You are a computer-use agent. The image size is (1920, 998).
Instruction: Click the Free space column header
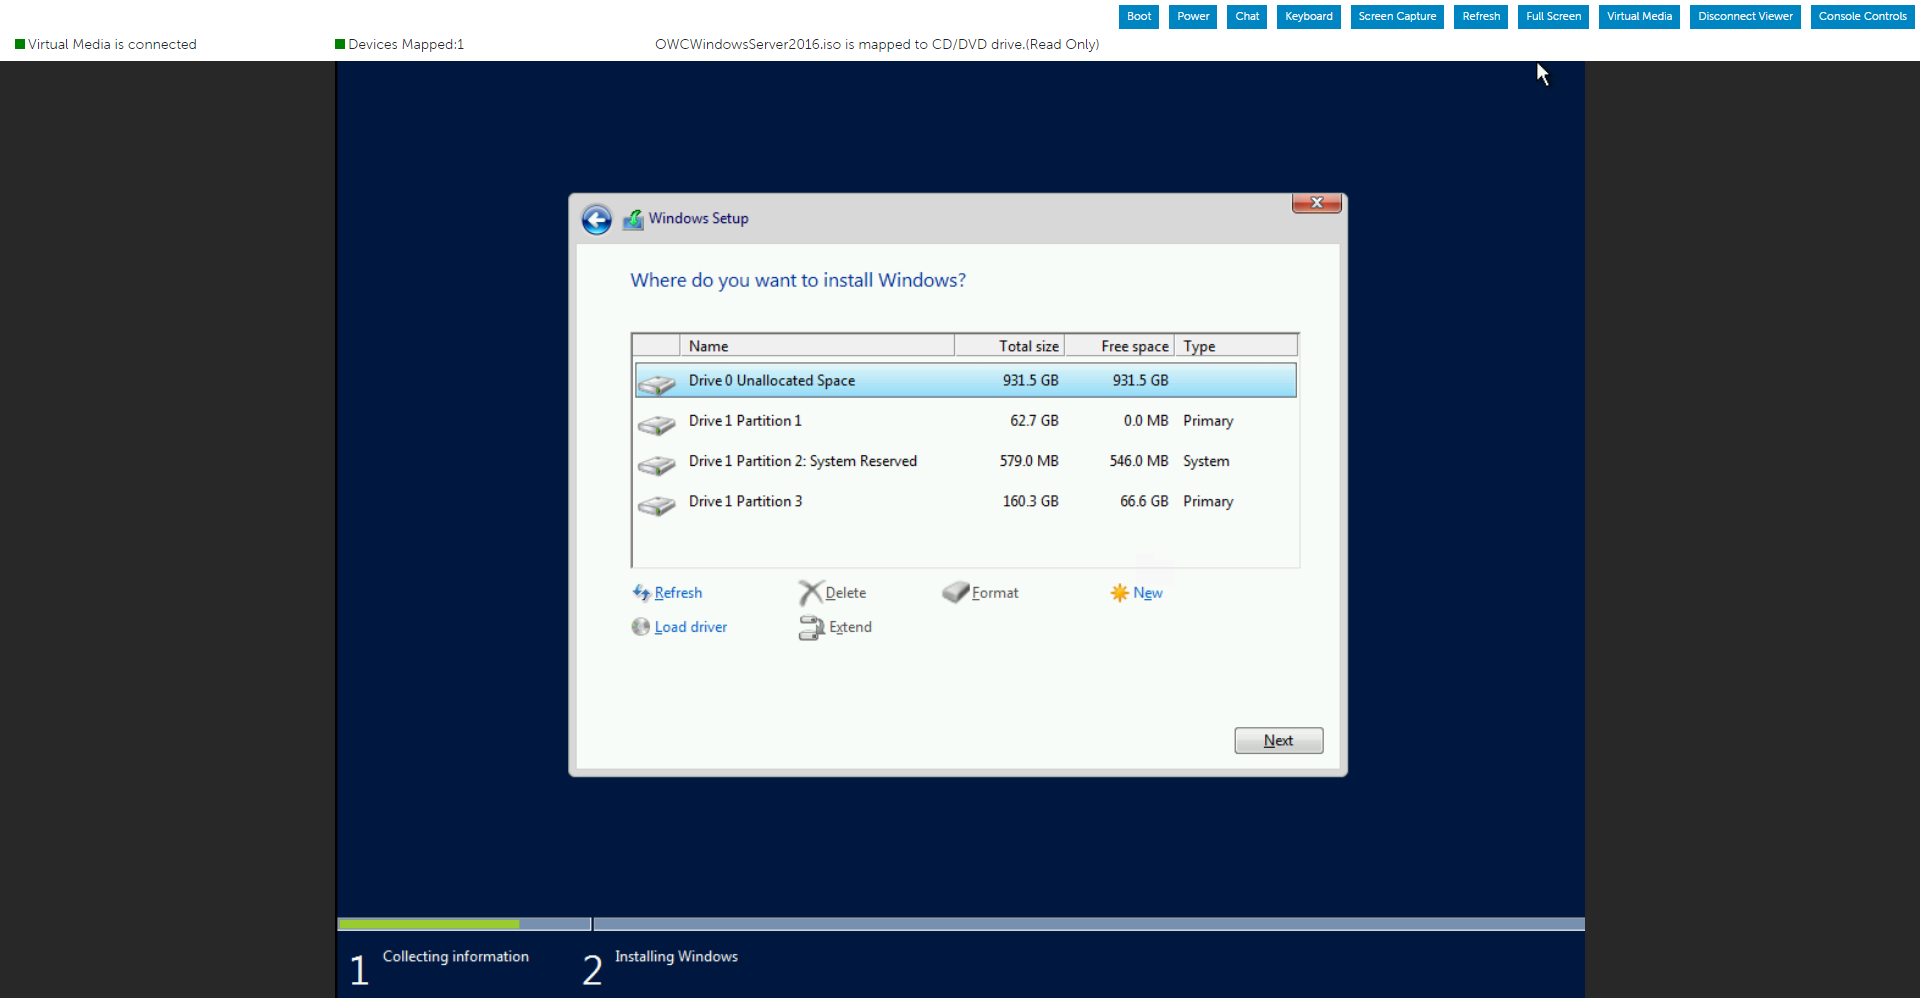tap(1119, 346)
